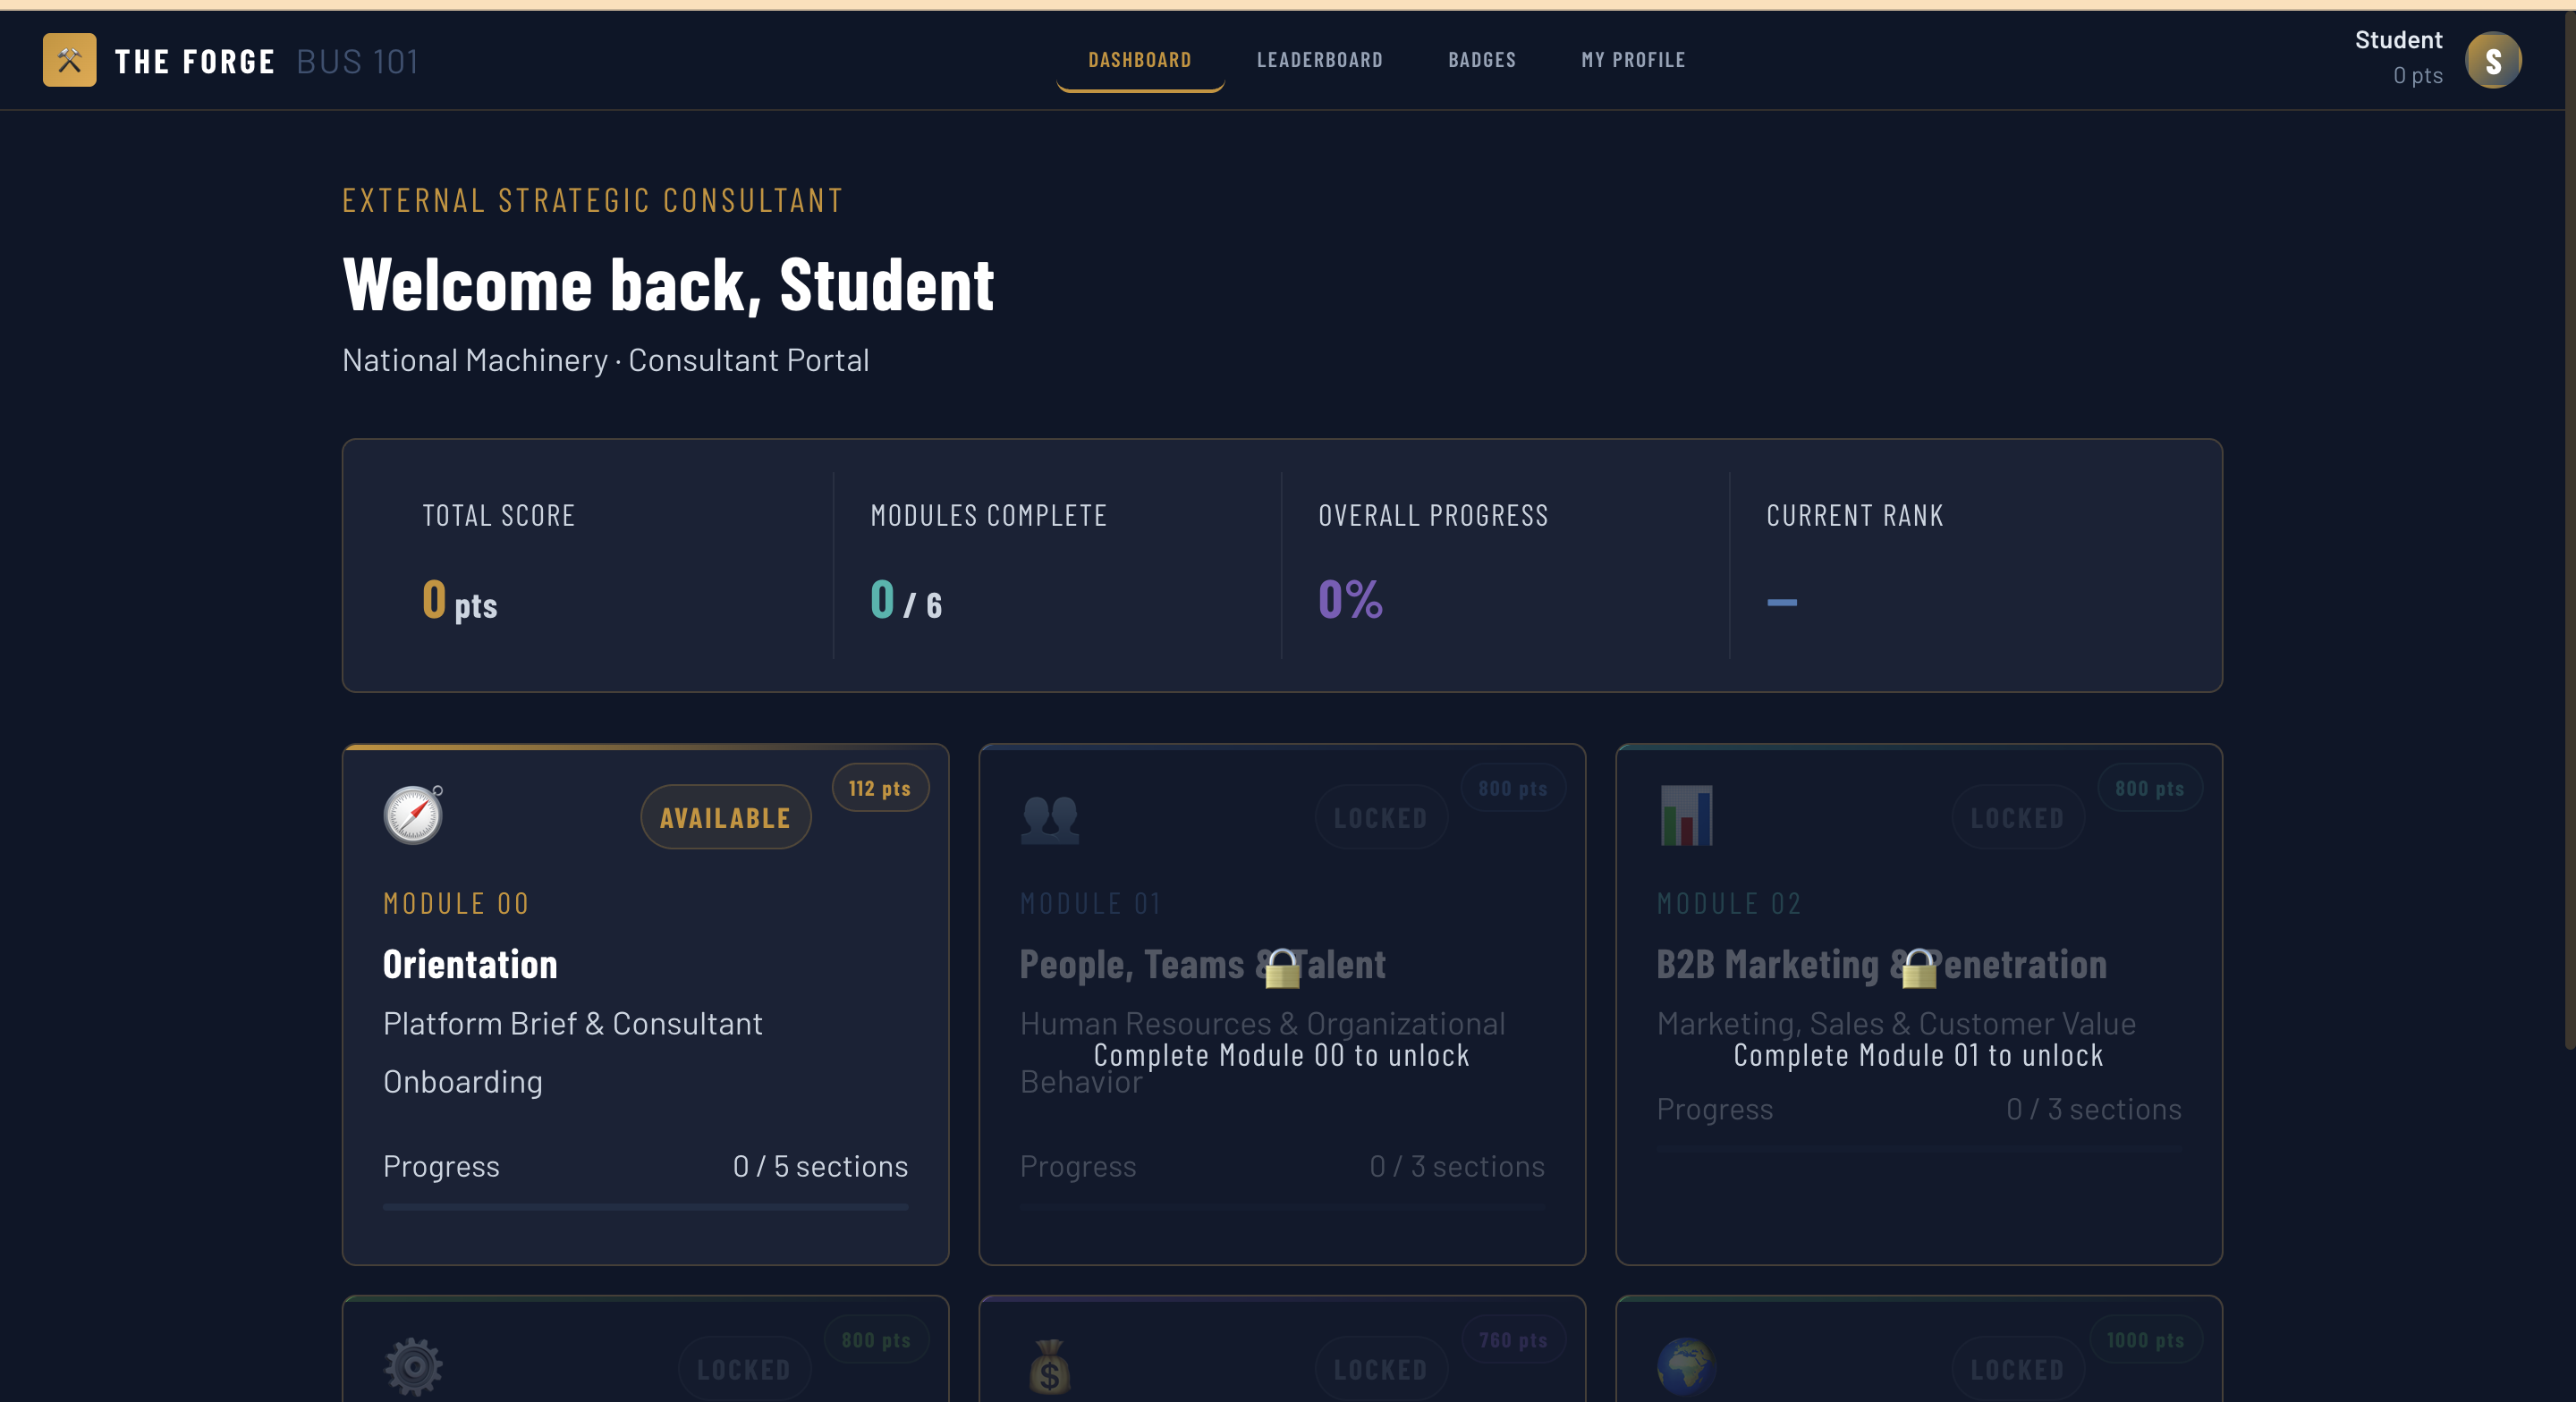Click the Available badge on Module 00

coord(725,818)
